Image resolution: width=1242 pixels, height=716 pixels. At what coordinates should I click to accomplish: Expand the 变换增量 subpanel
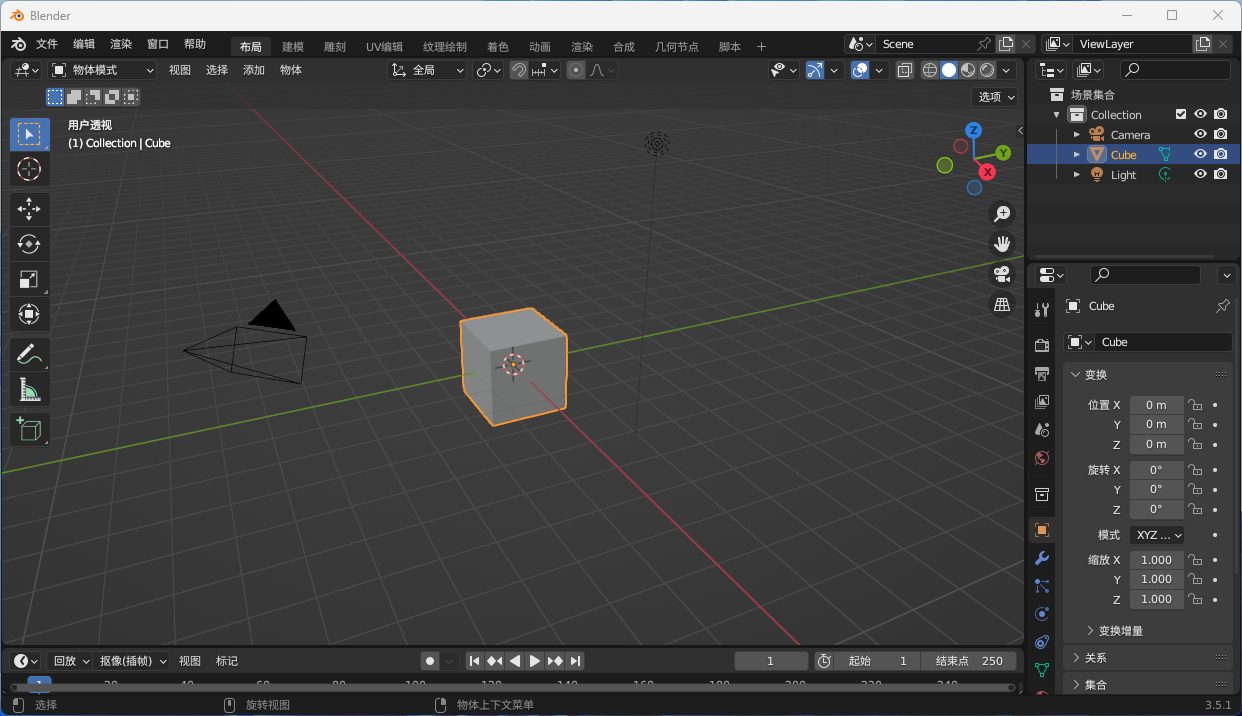(1090, 631)
